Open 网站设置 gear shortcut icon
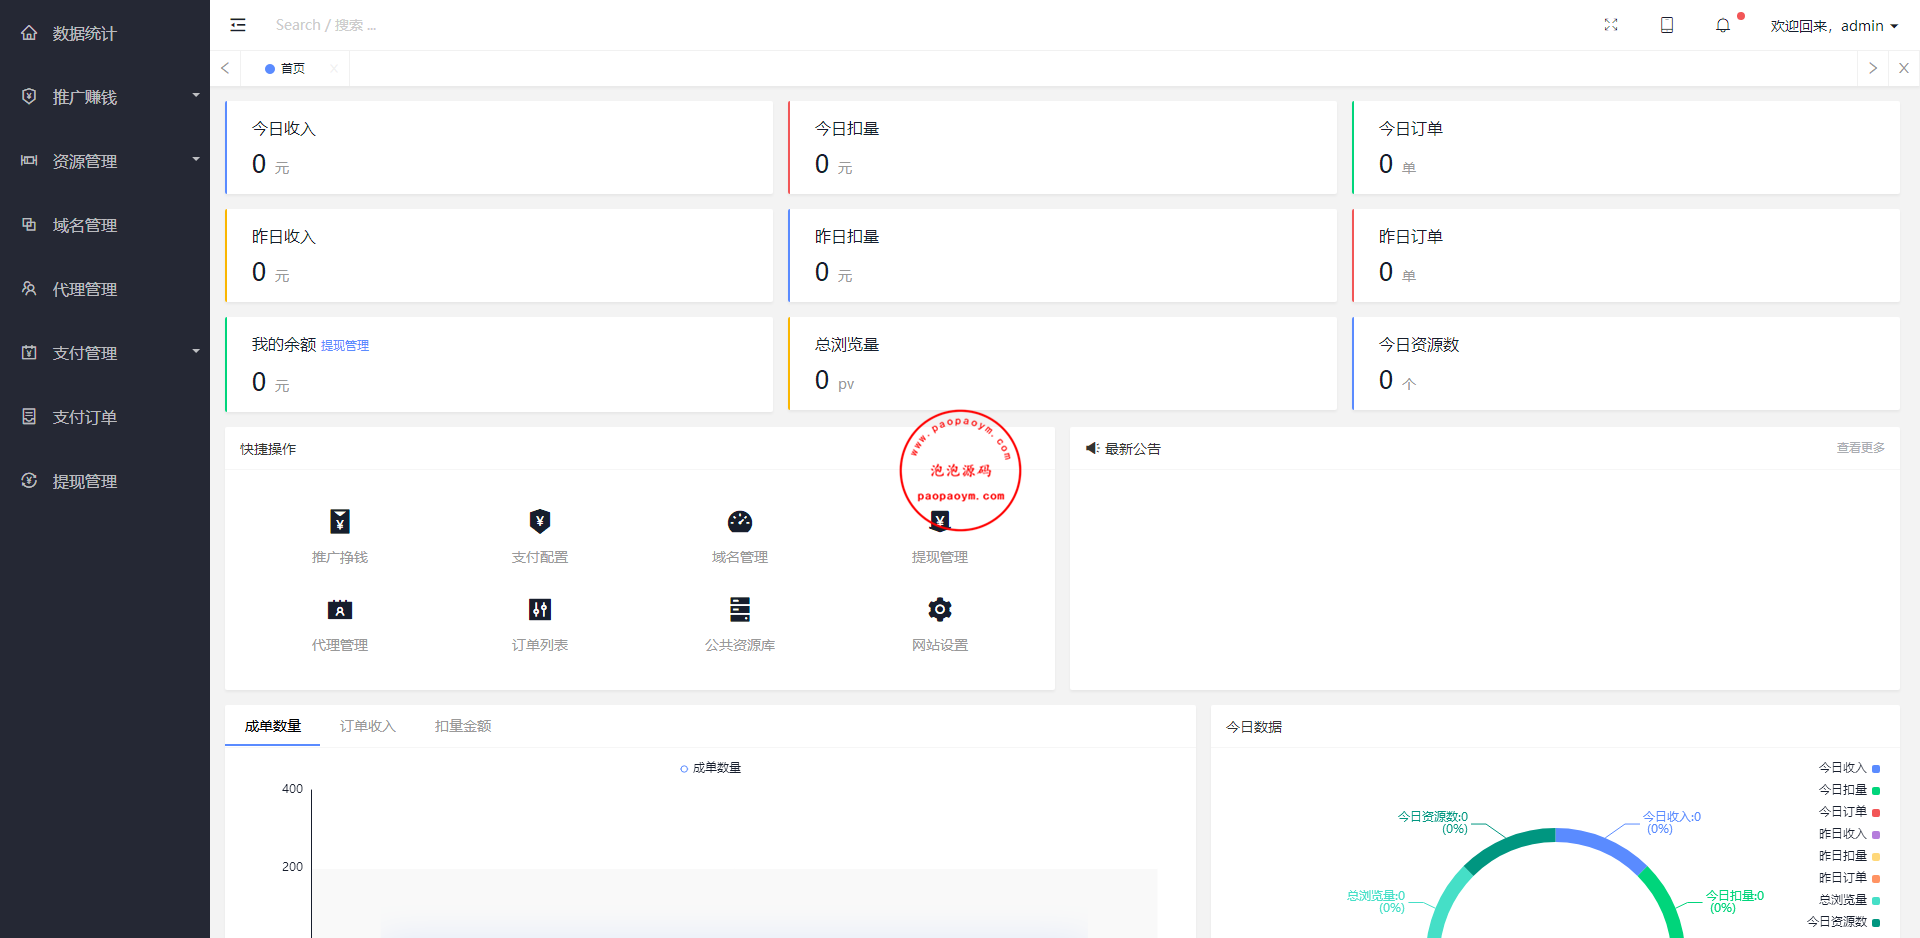This screenshot has width=1920, height=938. click(x=940, y=609)
